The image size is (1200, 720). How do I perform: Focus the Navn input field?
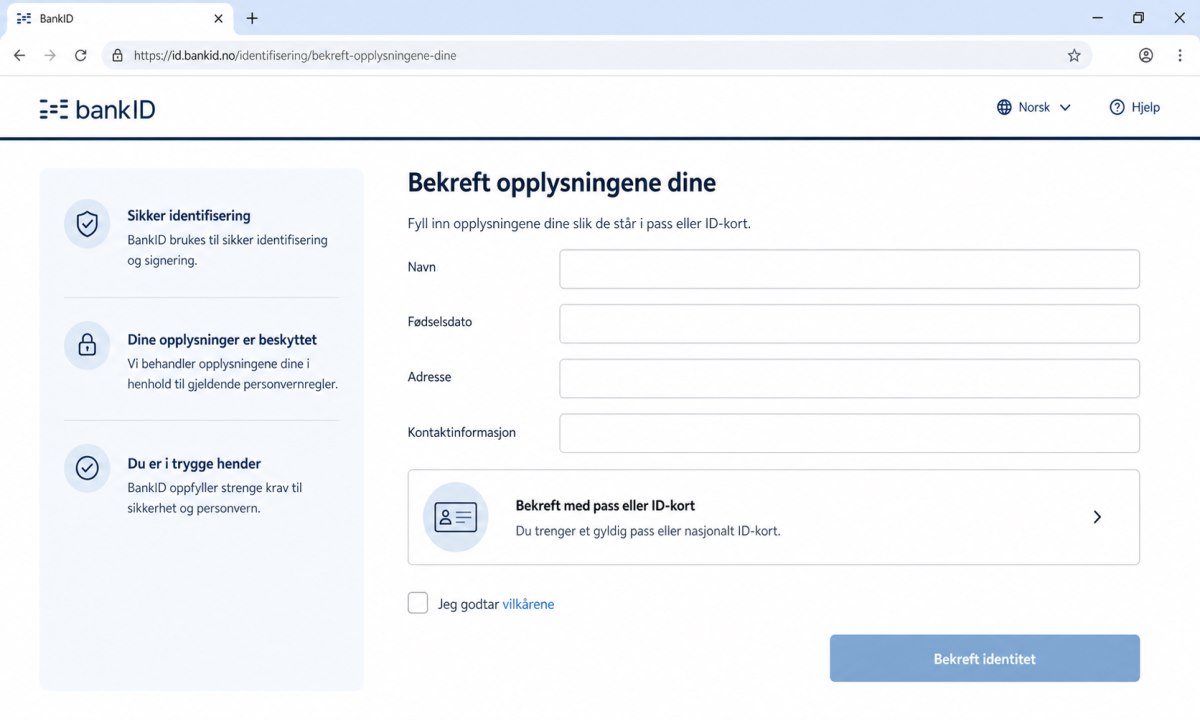(850, 269)
